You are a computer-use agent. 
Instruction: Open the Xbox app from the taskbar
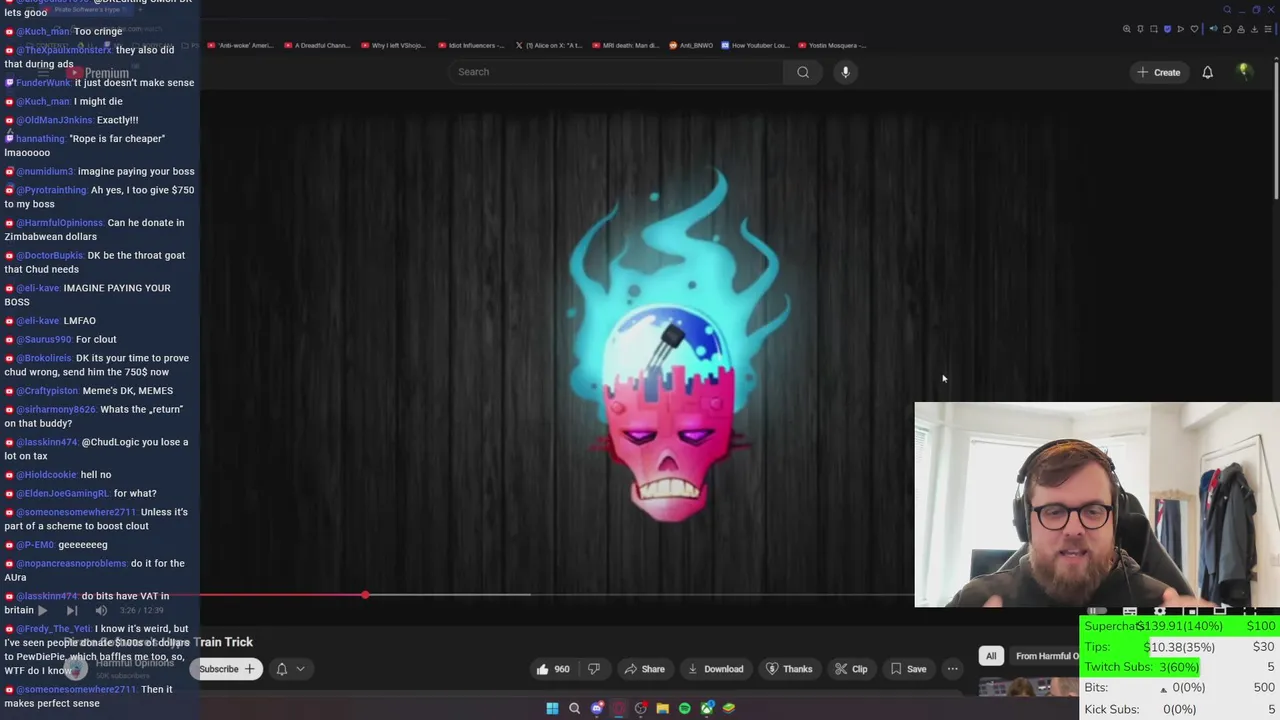707,708
